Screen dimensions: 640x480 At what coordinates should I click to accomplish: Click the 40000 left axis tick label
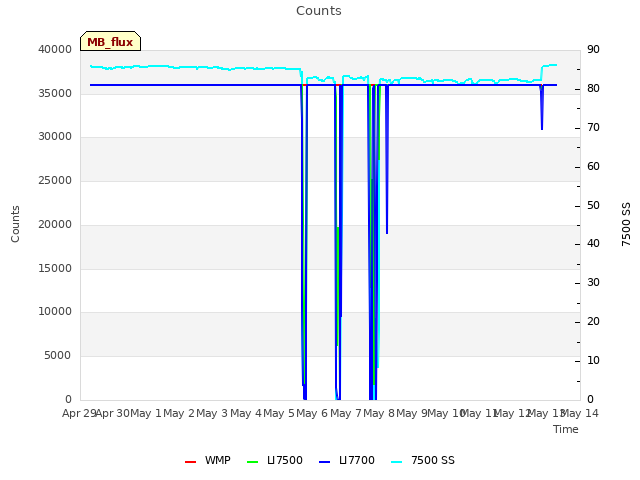pos(55,49)
